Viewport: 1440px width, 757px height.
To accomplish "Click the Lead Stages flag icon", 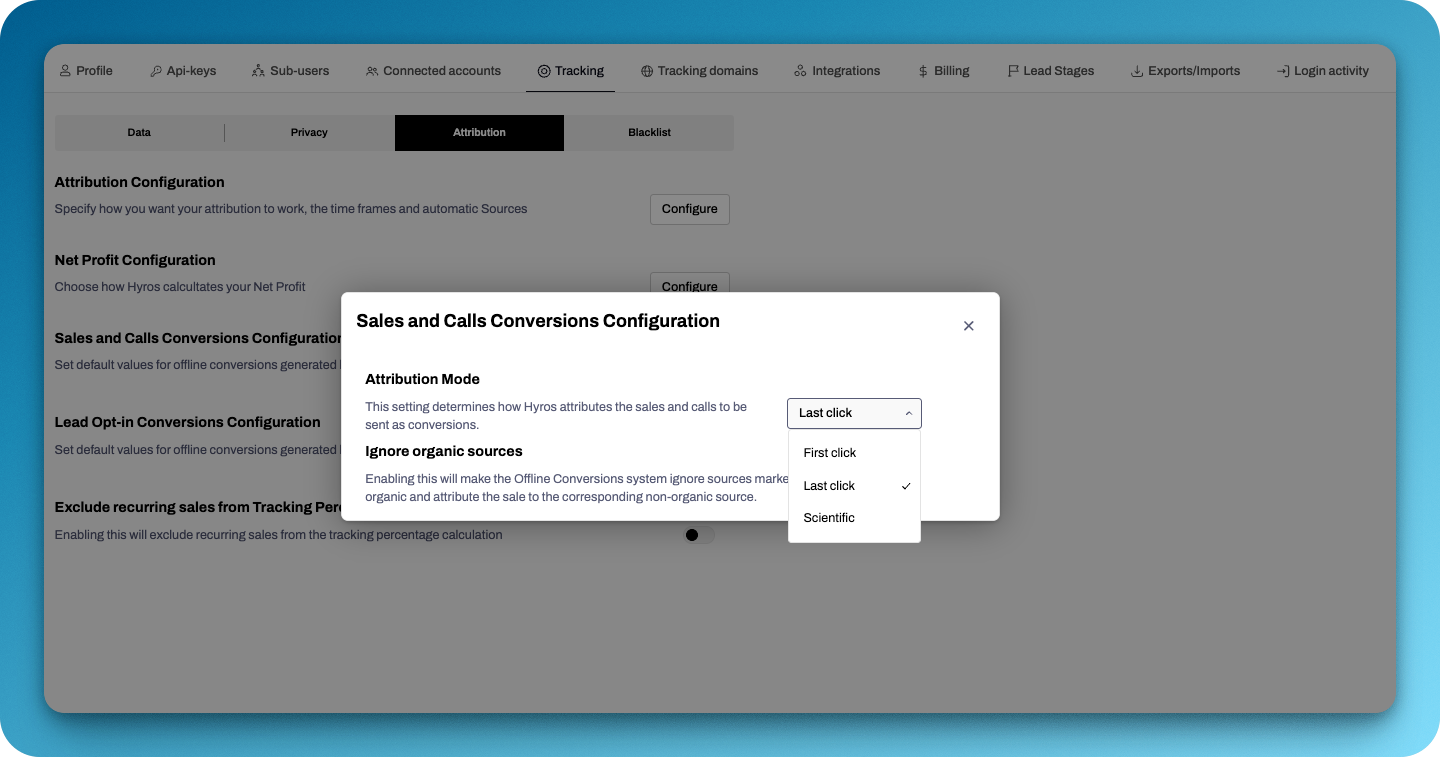I will click(x=1012, y=71).
